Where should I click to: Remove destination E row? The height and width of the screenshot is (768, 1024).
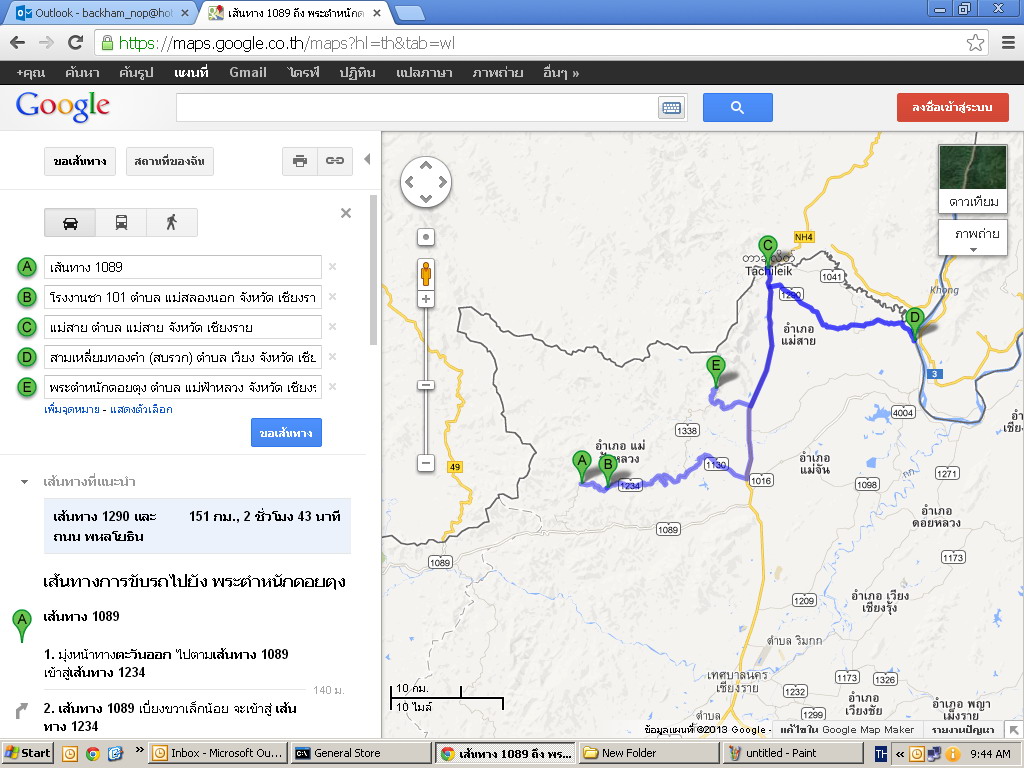tap(332, 387)
